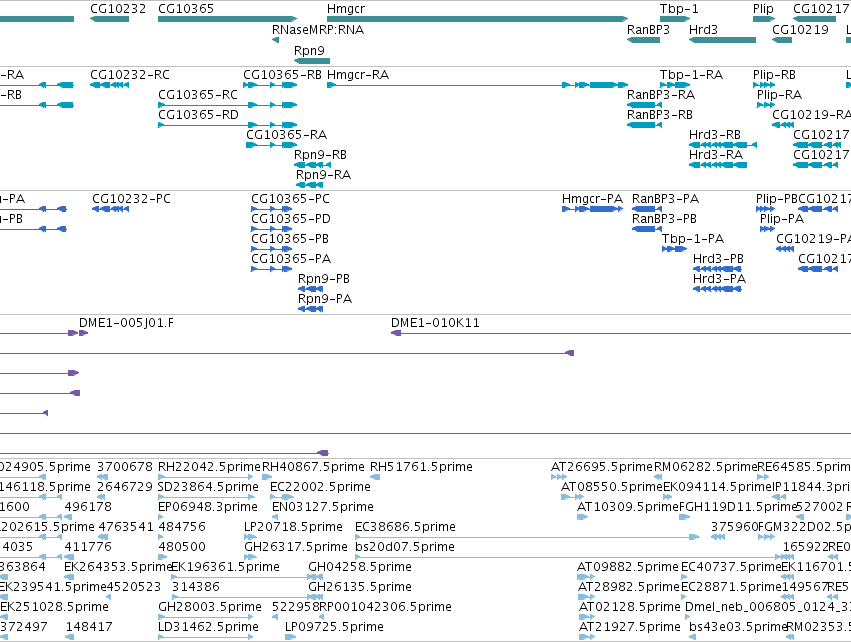This screenshot has width=851, height=642.
Task: Open EST EN03127.5prime
Action: (x=322, y=507)
